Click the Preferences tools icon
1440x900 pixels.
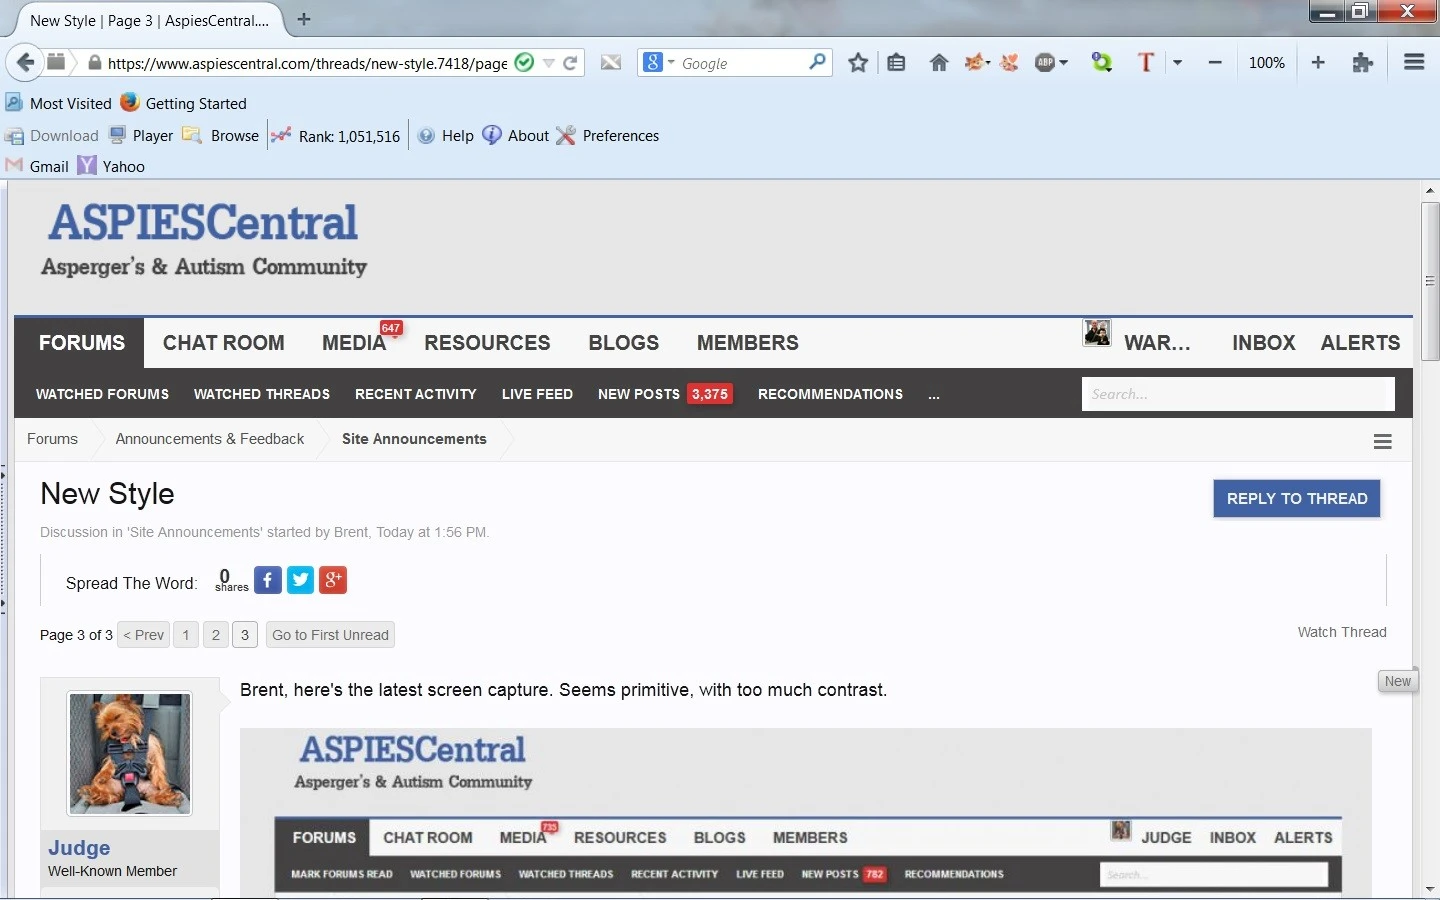coord(566,135)
